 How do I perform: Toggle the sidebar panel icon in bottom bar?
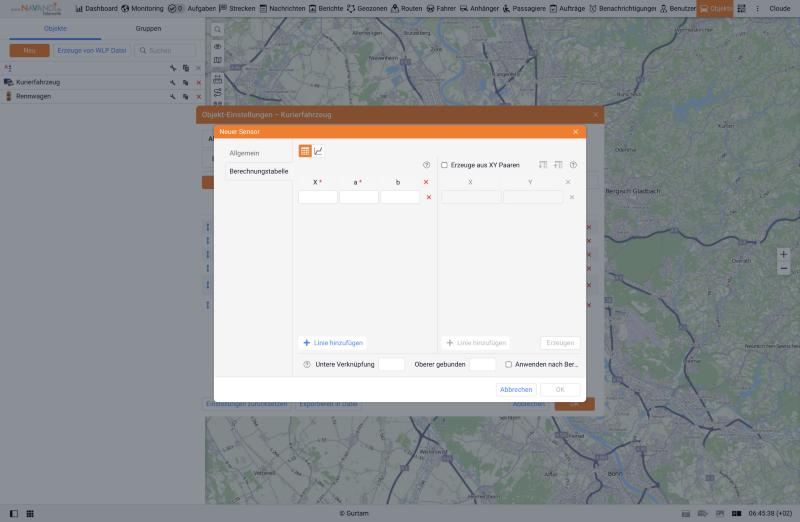14,513
